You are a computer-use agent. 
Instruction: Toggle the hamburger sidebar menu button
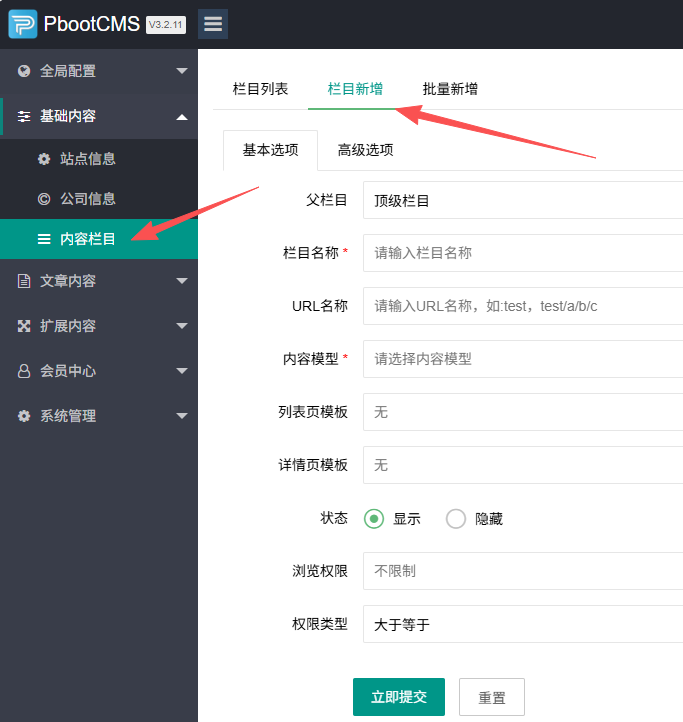(x=213, y=24)
